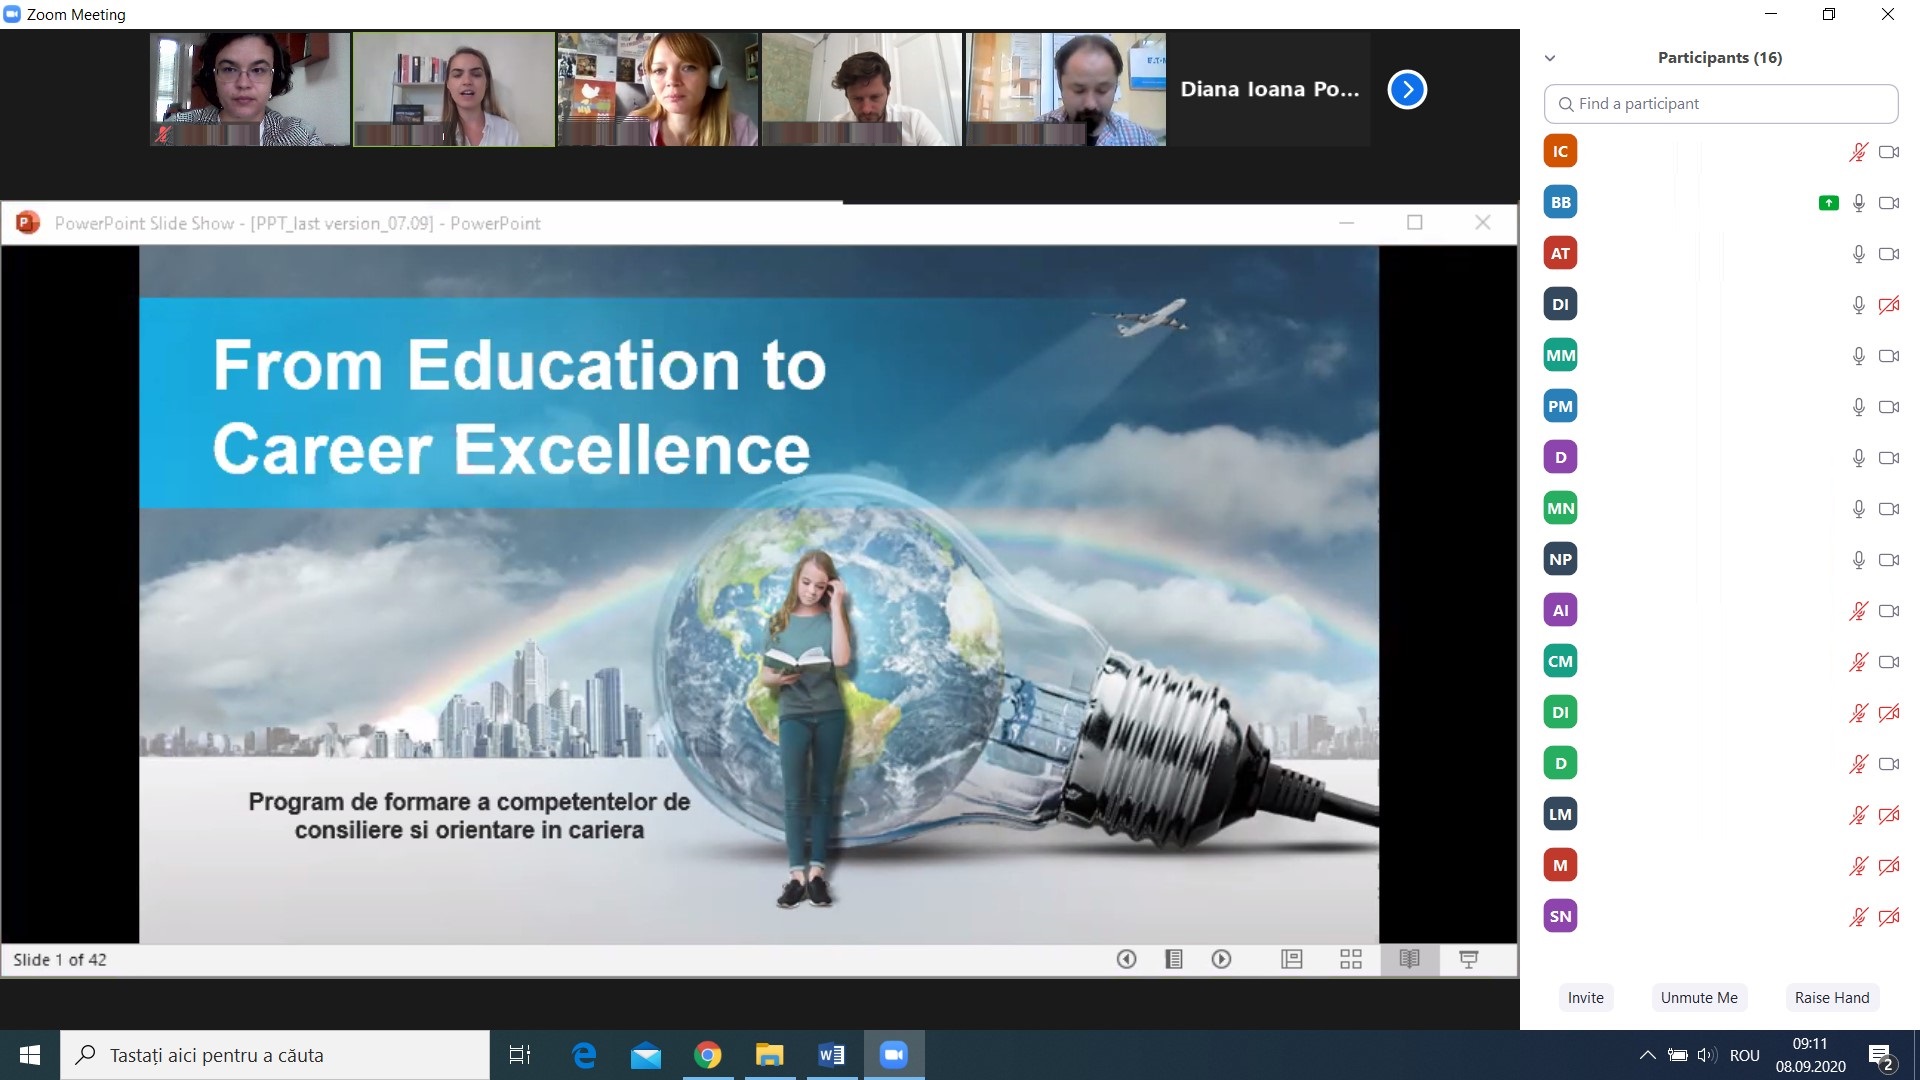Image resolution: width=1920 pixels, height=1080 pixels.
Task: Open Mail app from taskbar
Action: point(646,1055)
